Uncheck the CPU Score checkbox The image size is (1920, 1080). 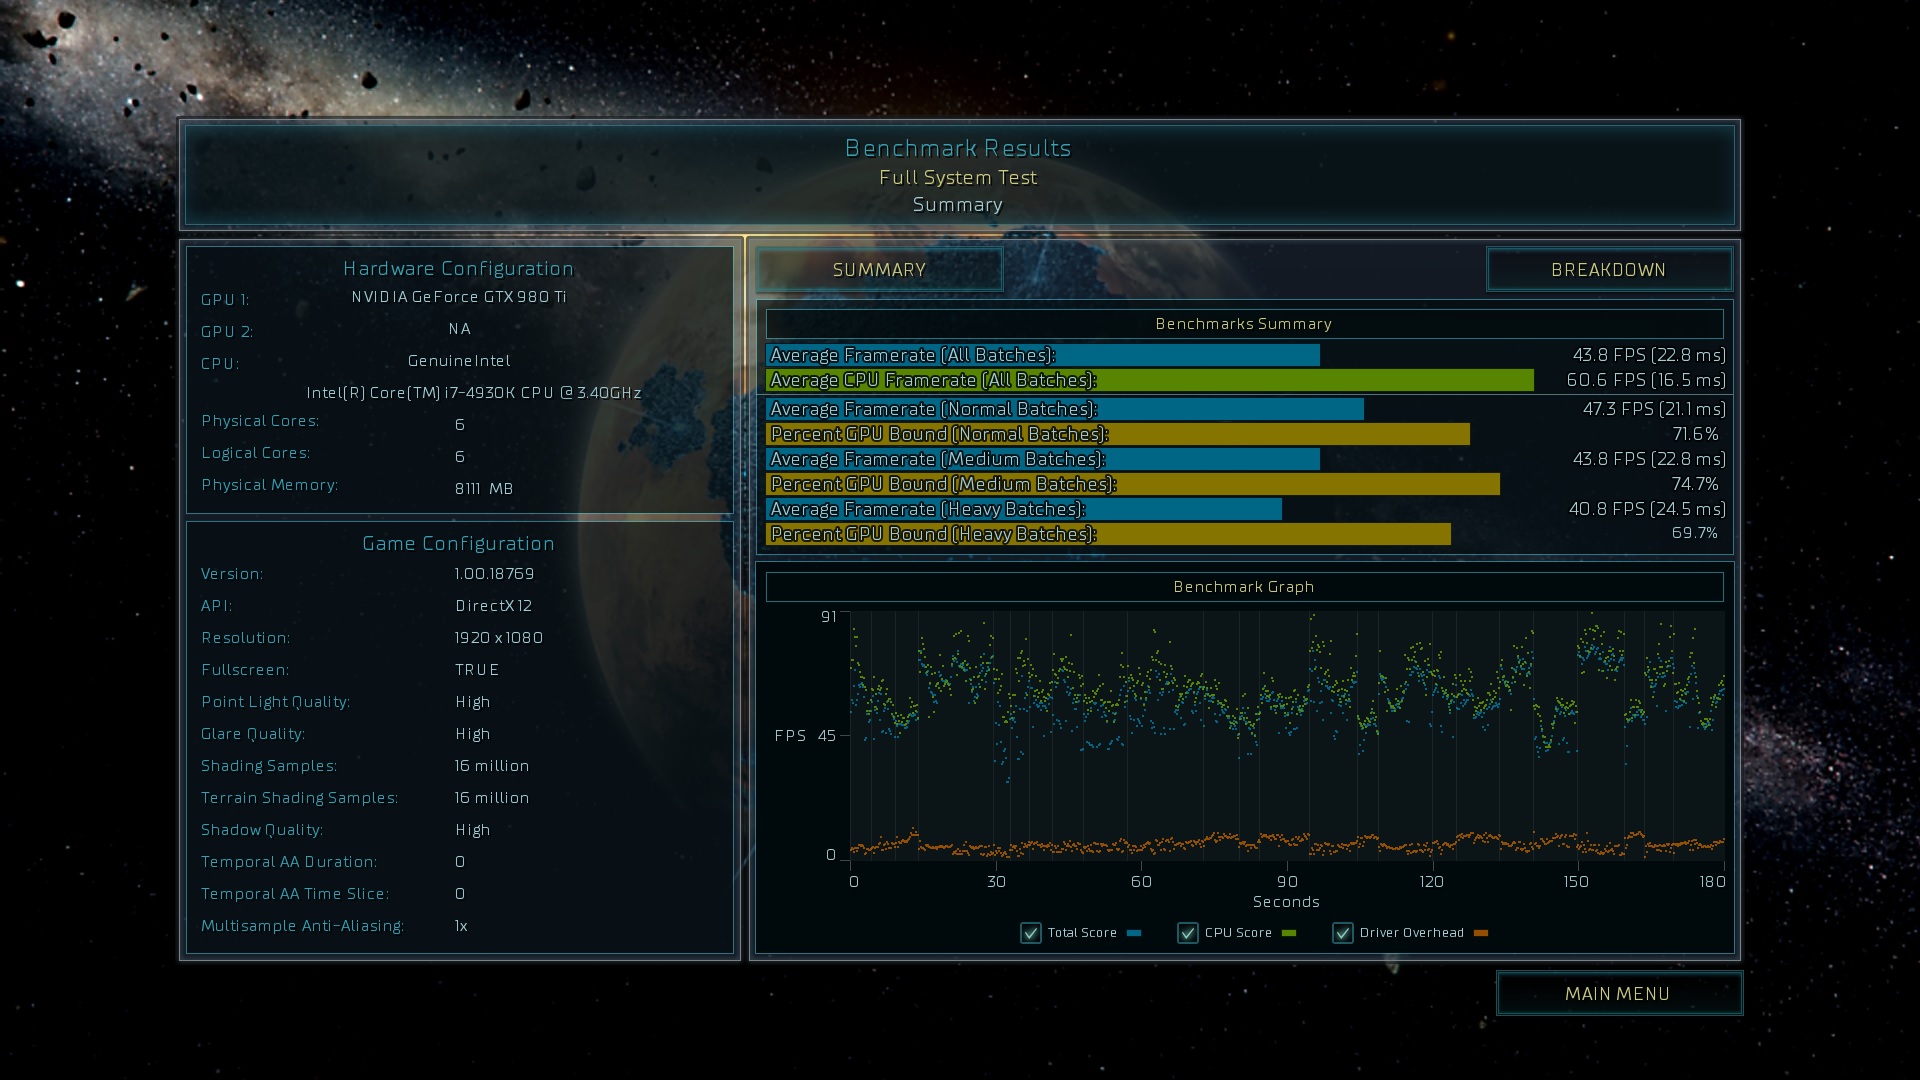(x=1187, y=933)
